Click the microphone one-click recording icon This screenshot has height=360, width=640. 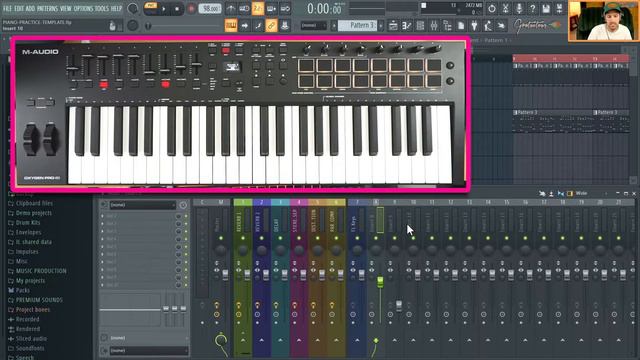pos(519,8)
